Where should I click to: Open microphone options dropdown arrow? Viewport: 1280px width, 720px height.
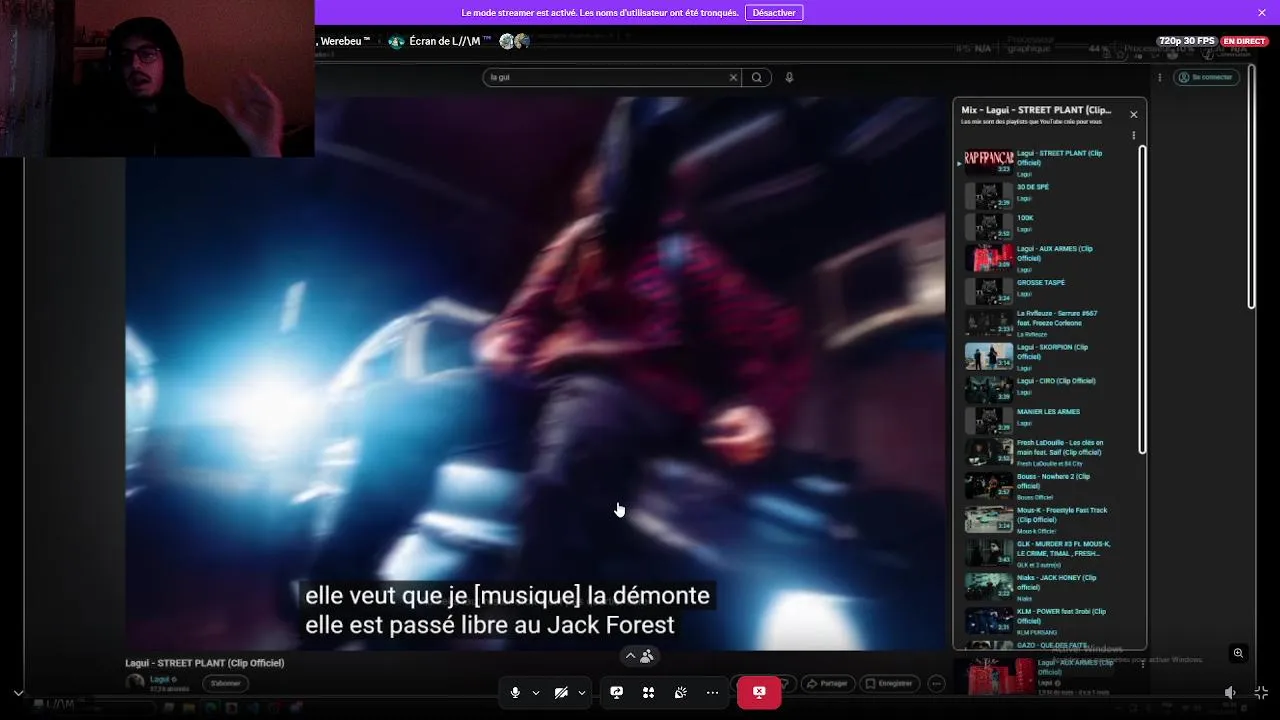[x=536, y=692]
